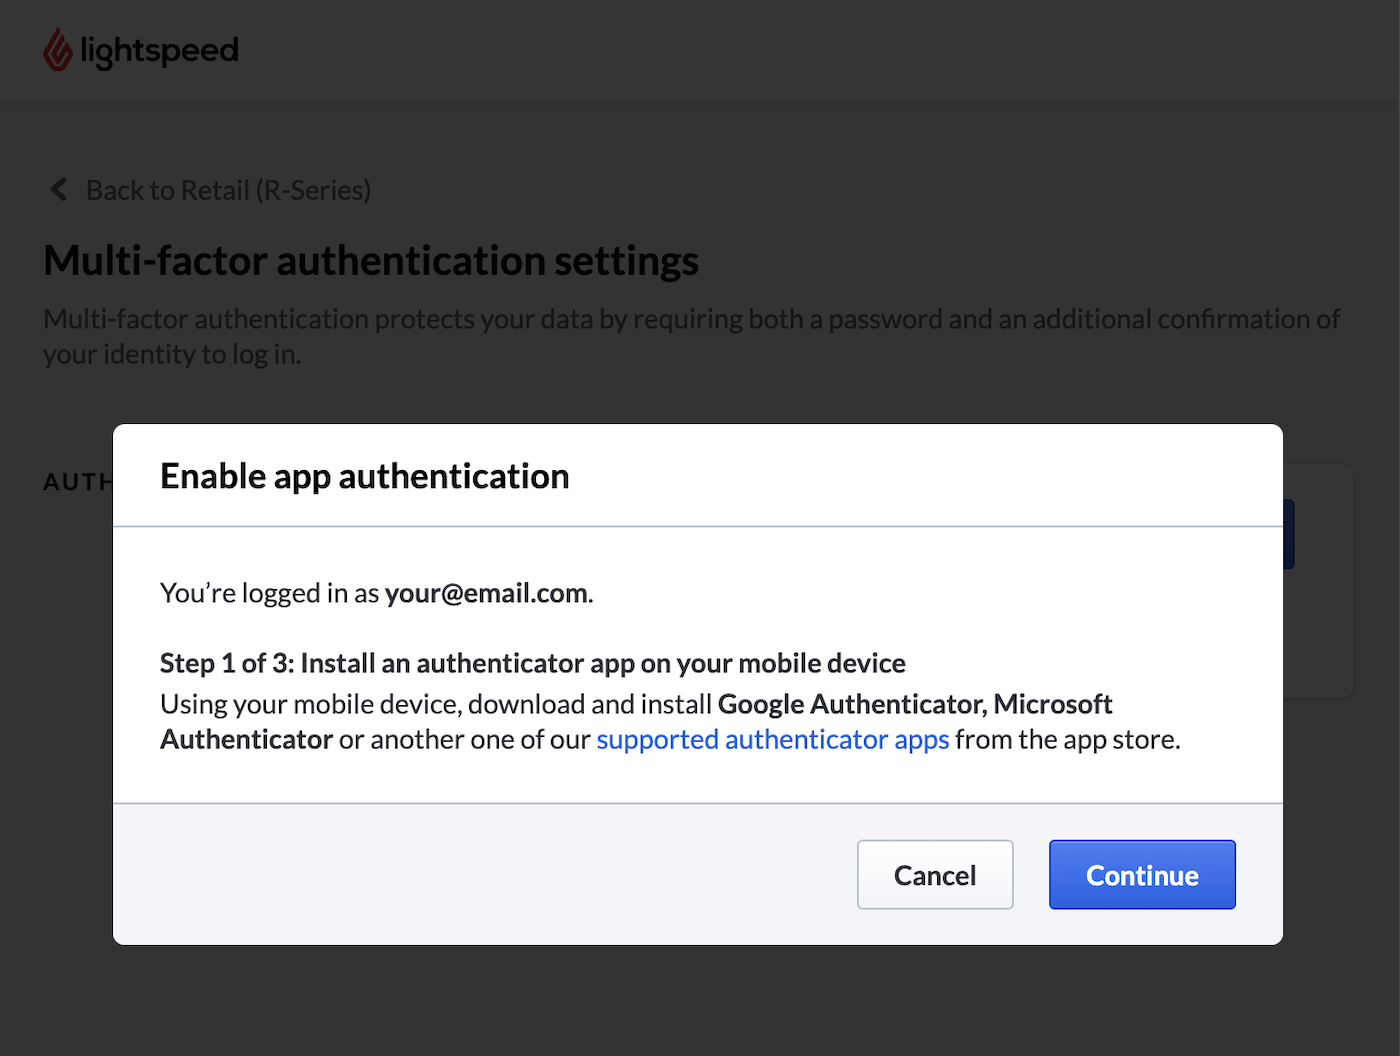Cancel the app authentication setup

pos(934,874)
